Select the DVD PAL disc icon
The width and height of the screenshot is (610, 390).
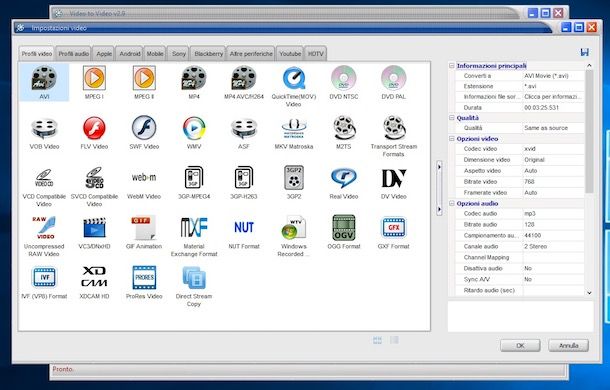tap(393, 78)
